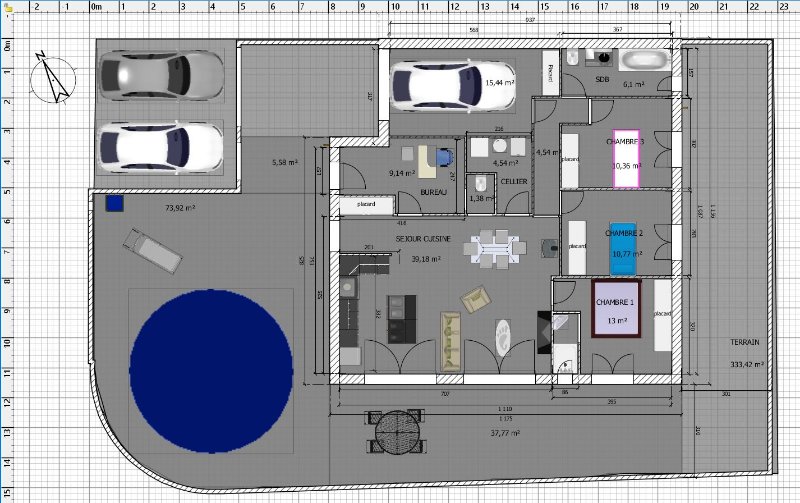Viewport: 800px width, 503px height.
Task: Select the pink-outlined bed in Chambre 3
Action: [626, 159]
